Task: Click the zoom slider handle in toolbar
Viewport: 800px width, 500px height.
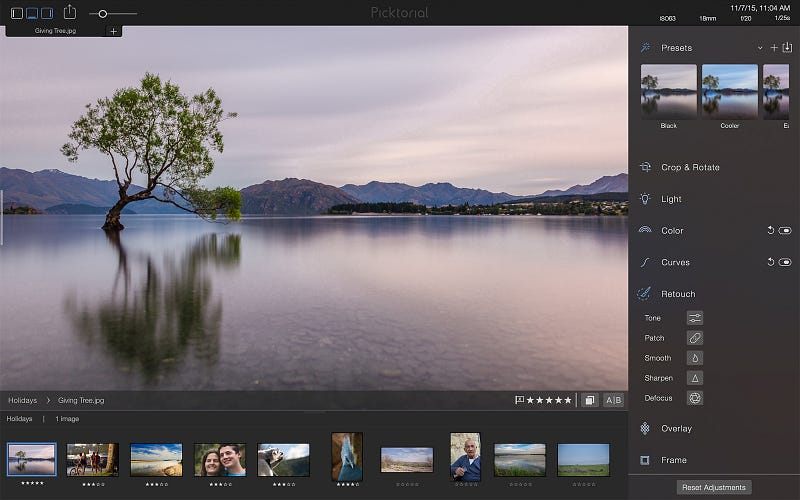Action: tap(103, 14)
